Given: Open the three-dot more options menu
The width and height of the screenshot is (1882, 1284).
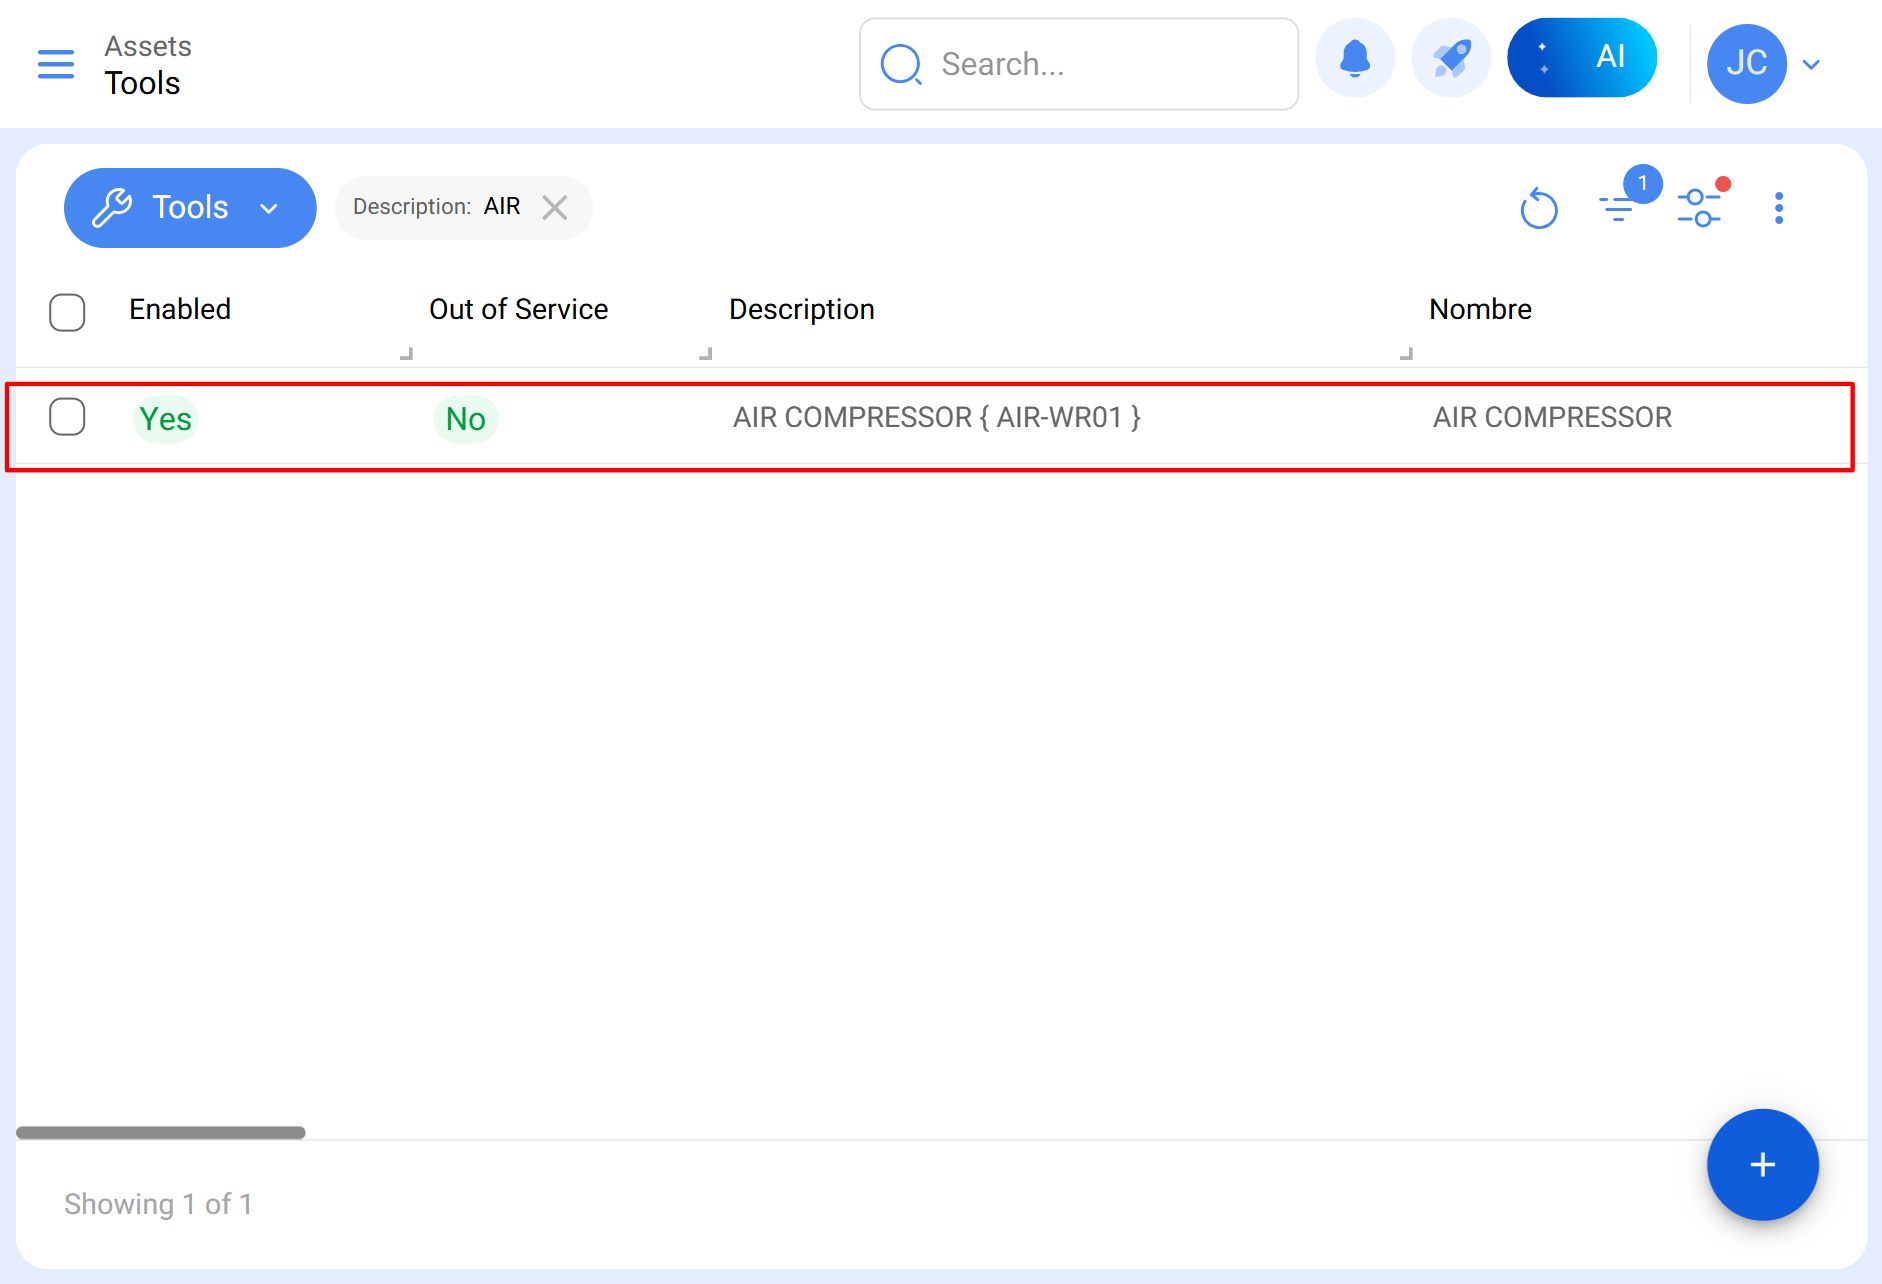Looking at the screenshot, I should coord(1778,208).
